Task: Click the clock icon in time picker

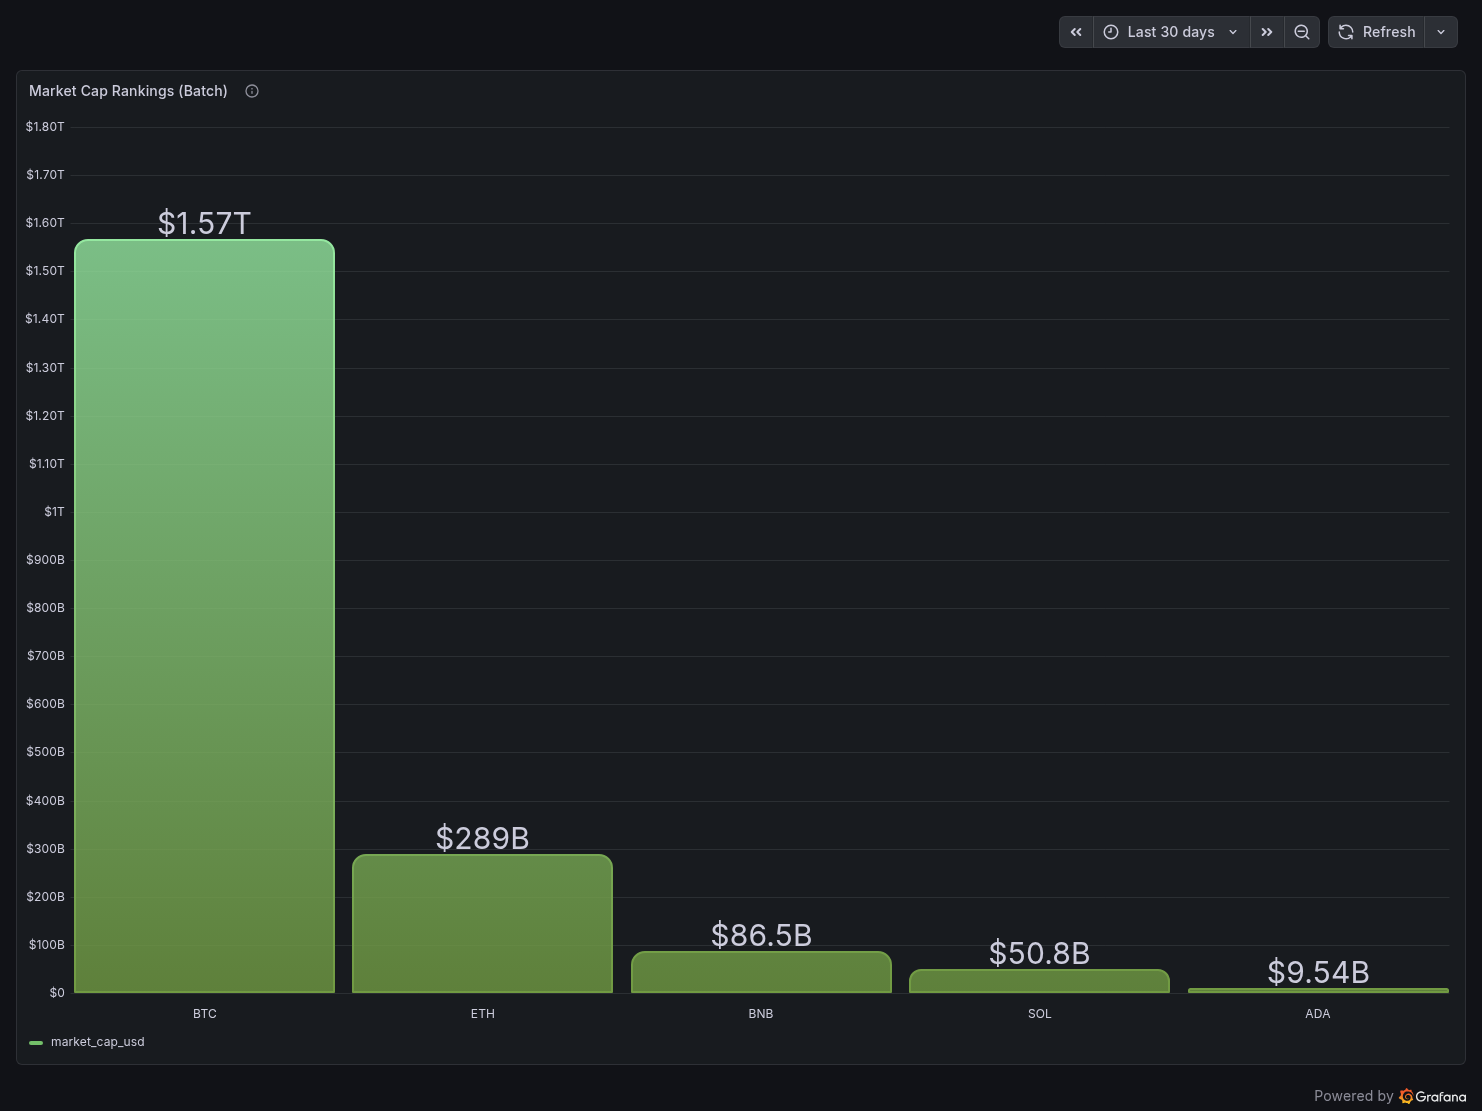Action: click(1111, 32)
